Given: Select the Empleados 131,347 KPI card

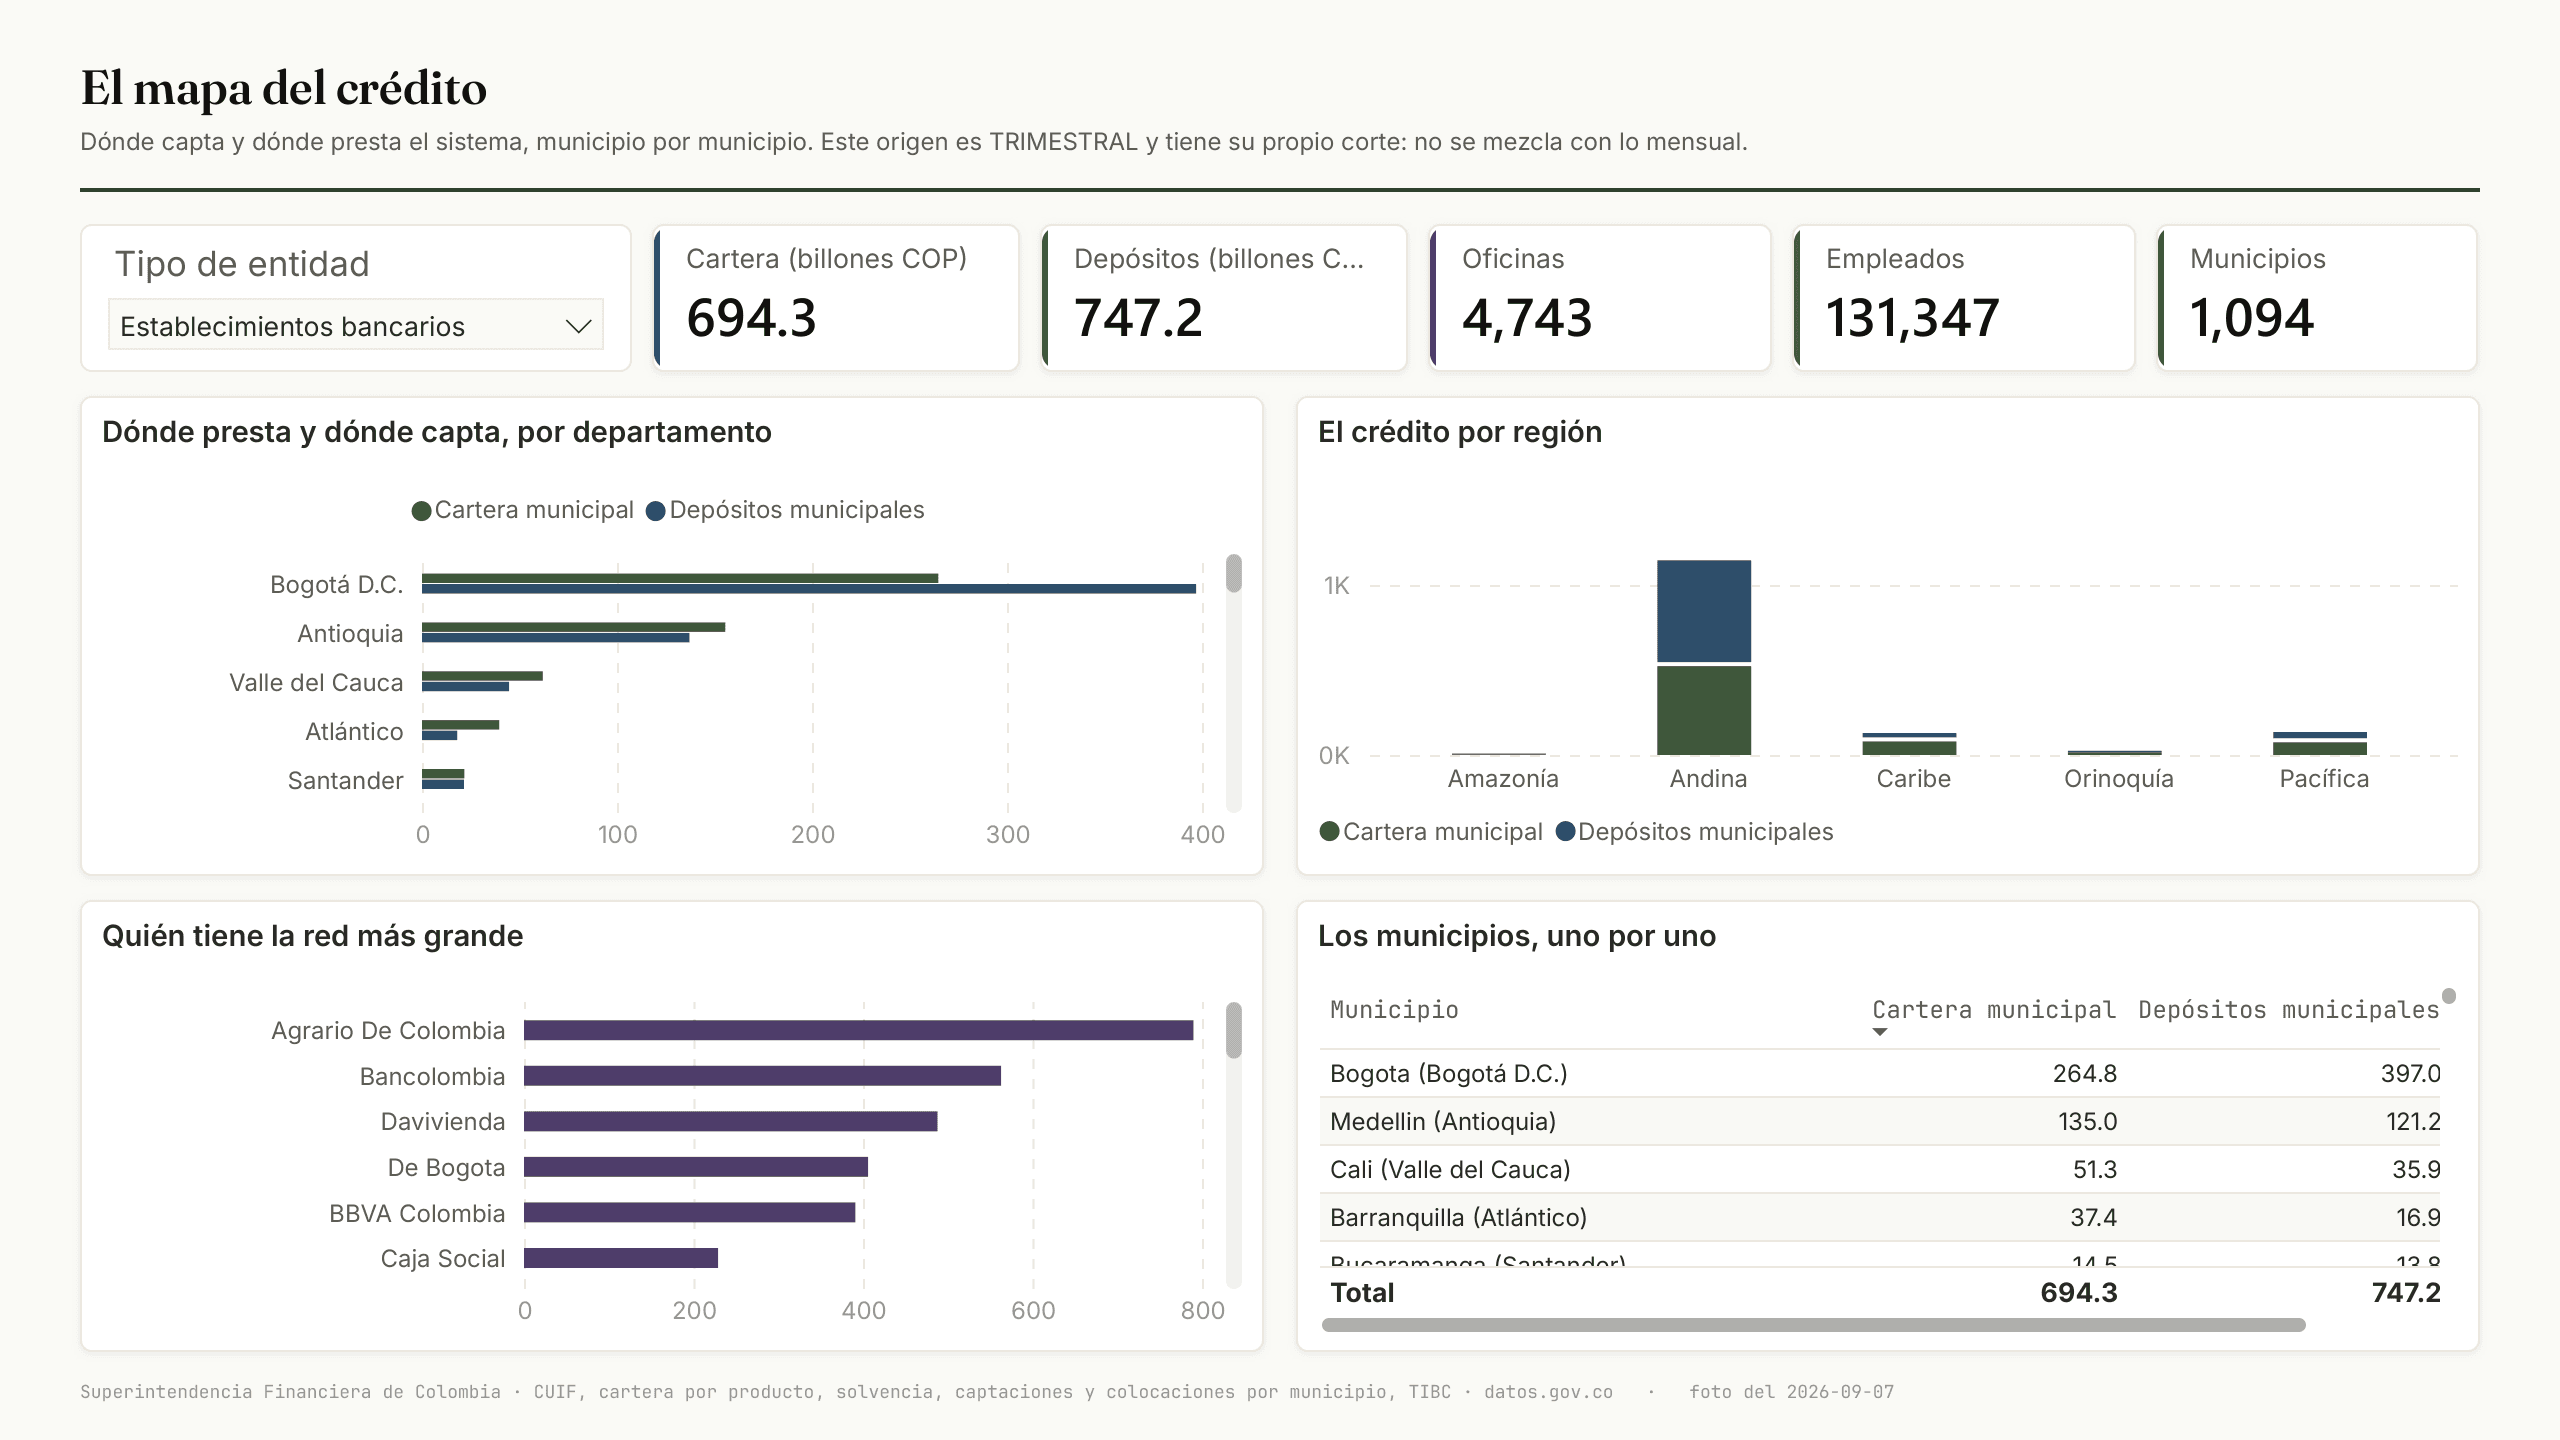Looking at the screenshot, I should (1964, 298).
